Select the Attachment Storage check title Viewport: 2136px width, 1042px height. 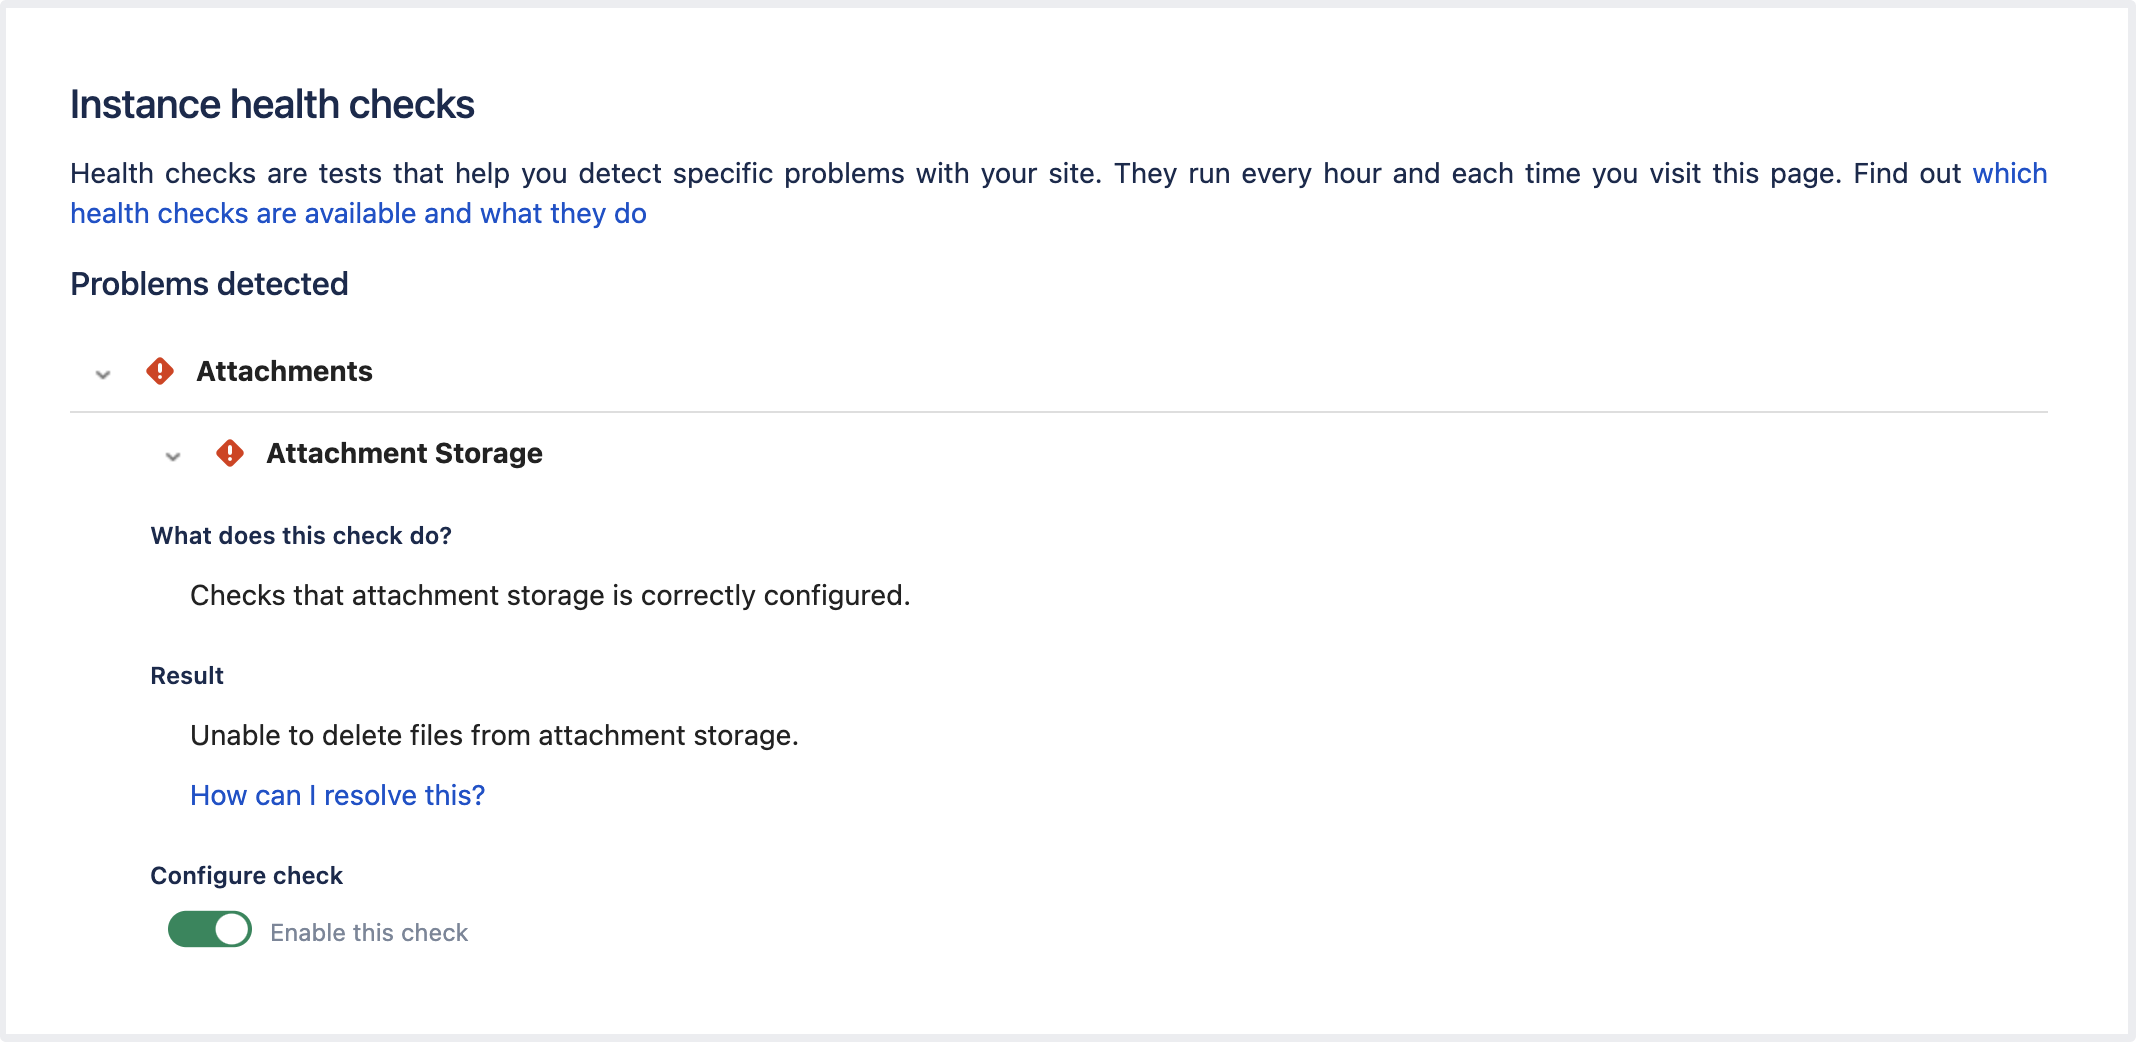404,453
